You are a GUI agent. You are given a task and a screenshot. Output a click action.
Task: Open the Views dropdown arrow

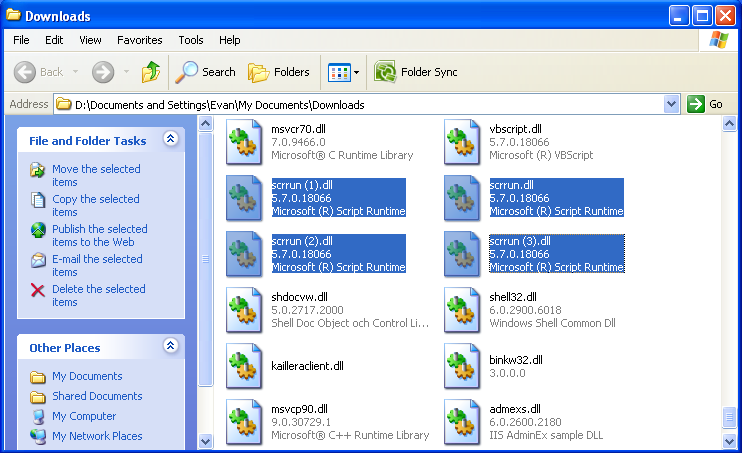356,72
